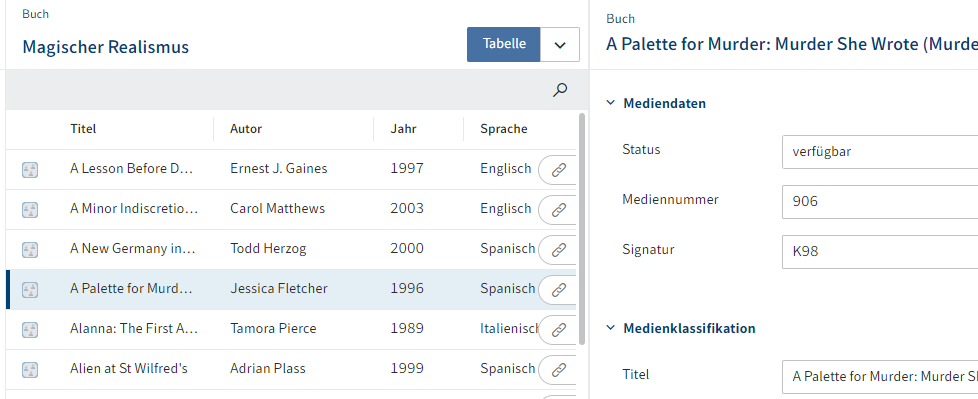Click link icon in A Minor Indiscretio… row
Viewport: 978px width, 399px height.
point(558,209)
